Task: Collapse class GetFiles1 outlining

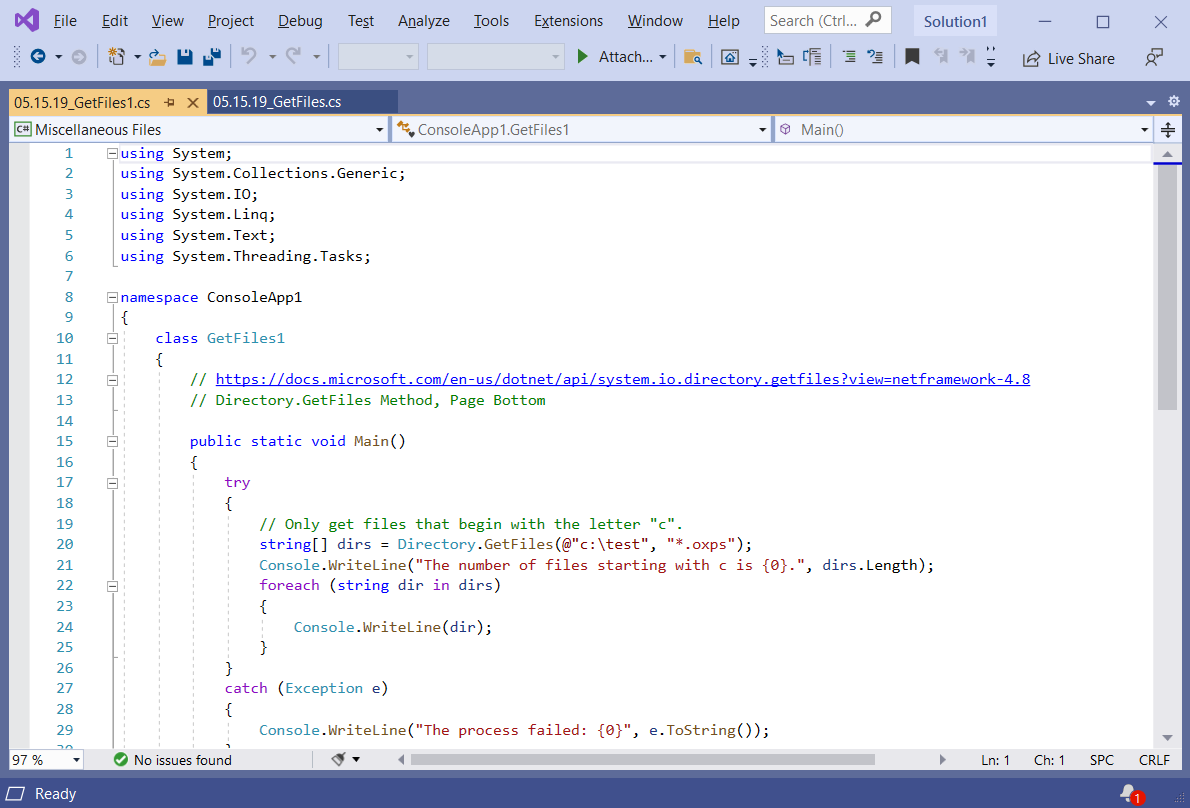Action: 112,338
